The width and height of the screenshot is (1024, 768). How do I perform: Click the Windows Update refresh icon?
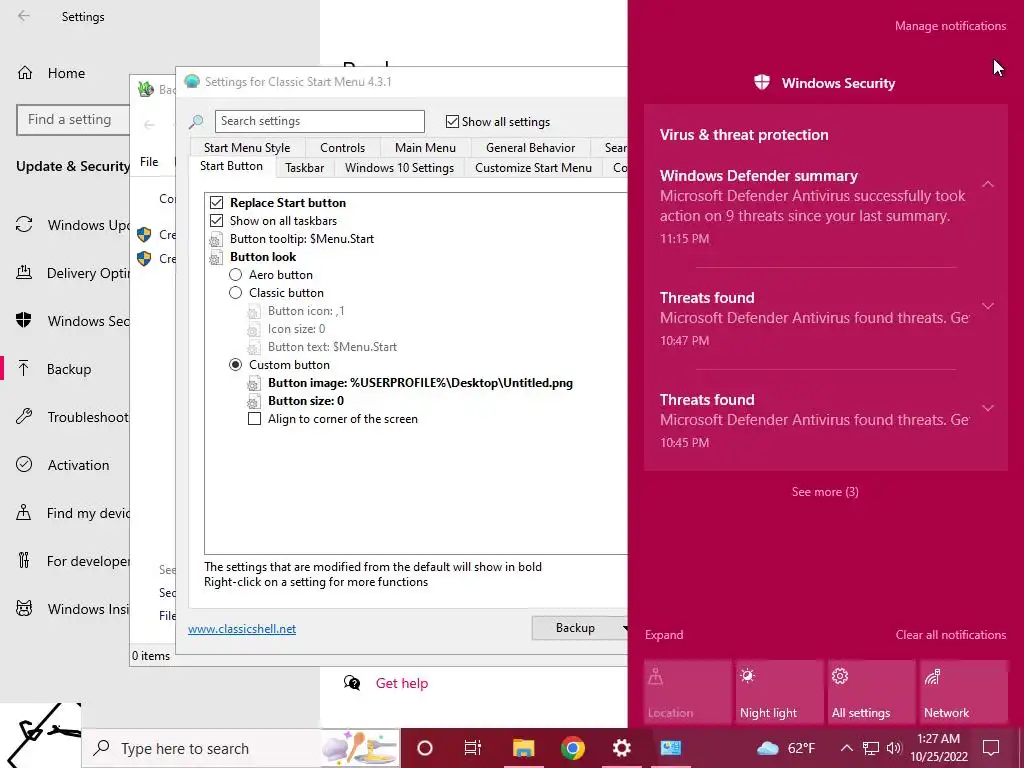pos(24,225)
